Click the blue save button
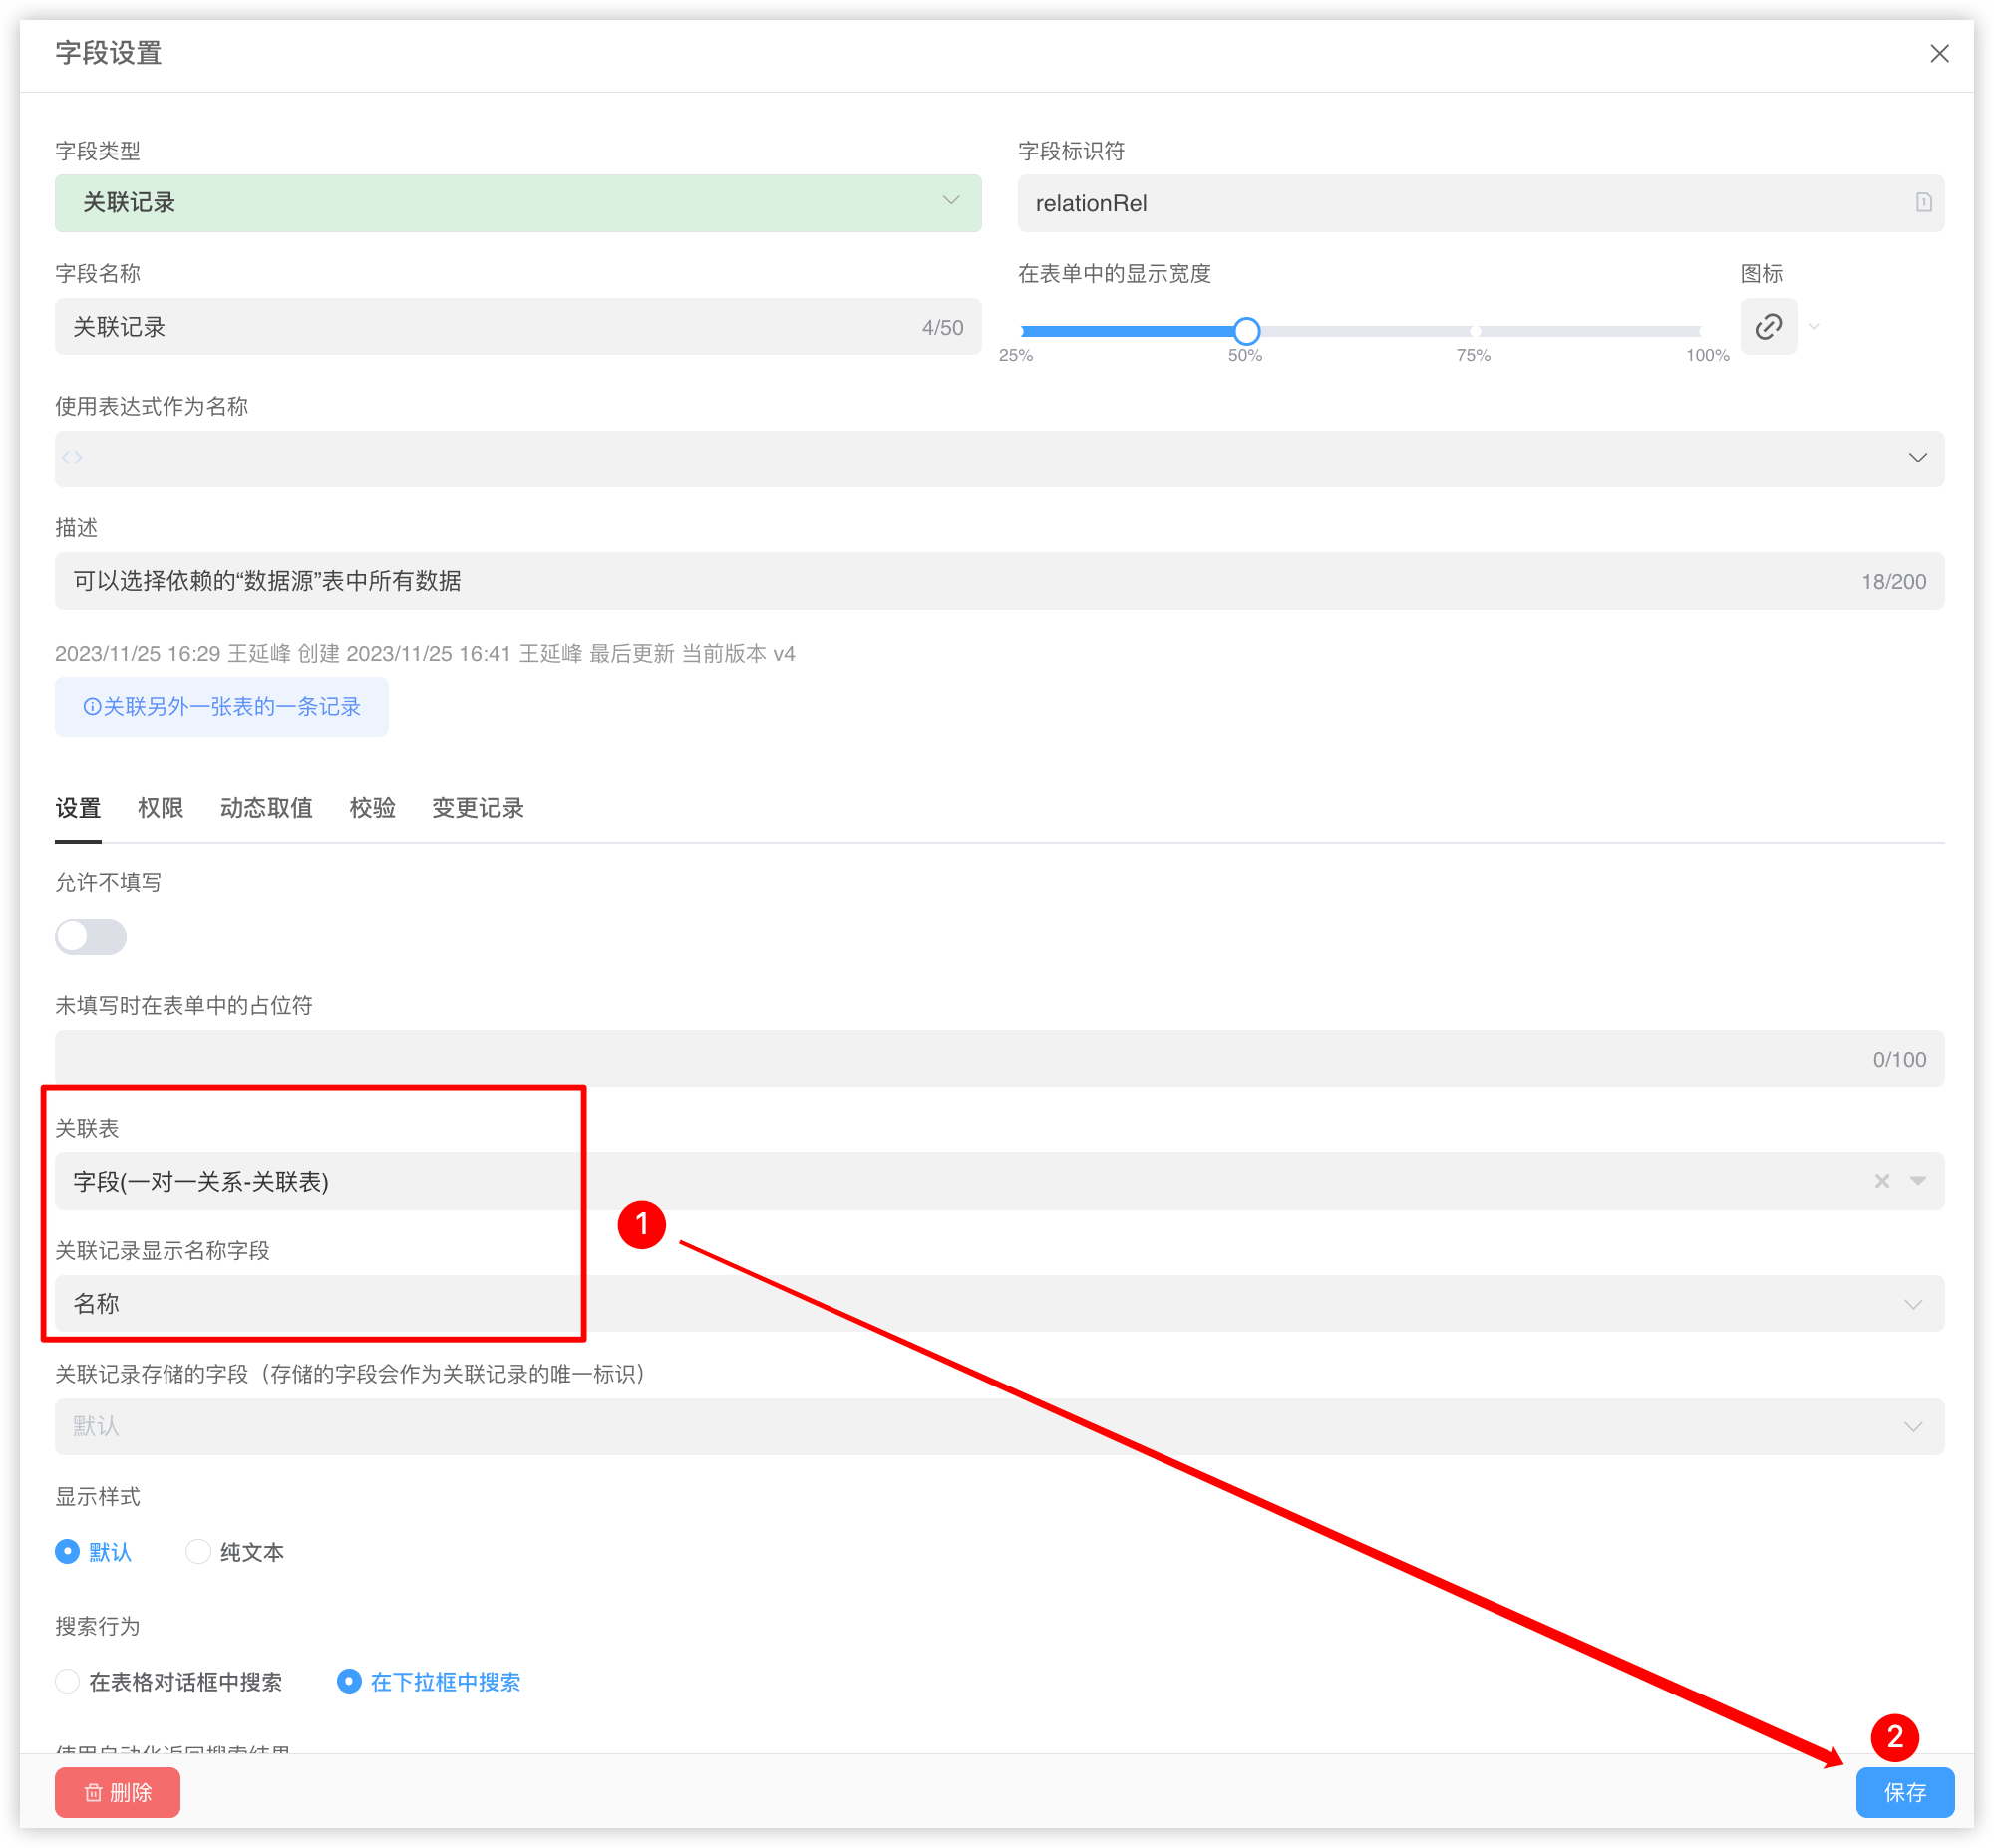This screenshot has height=1848, width=1994. coord(1904,1793)
